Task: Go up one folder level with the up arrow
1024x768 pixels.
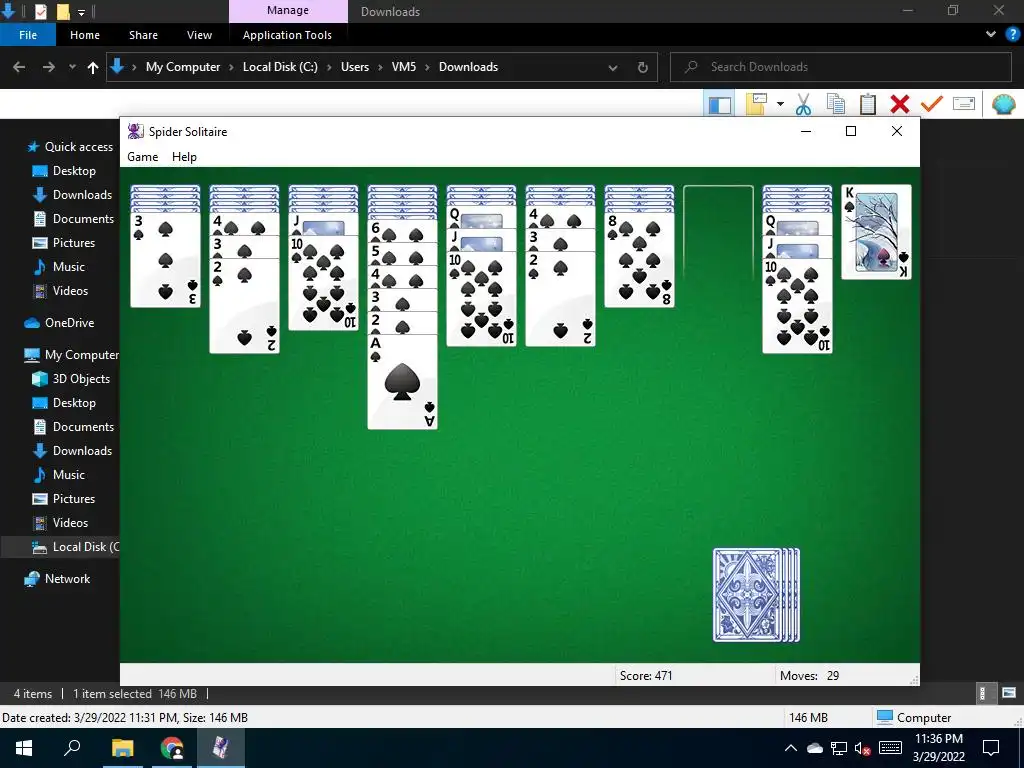Action: [93, 67]
